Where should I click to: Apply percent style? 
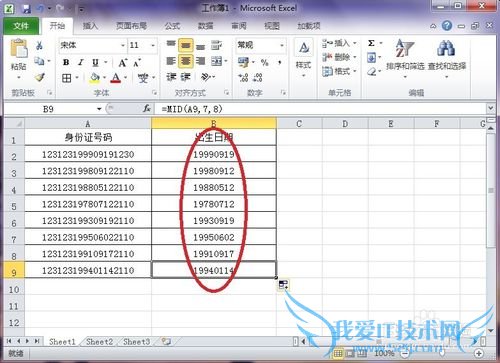click(264, 62)
